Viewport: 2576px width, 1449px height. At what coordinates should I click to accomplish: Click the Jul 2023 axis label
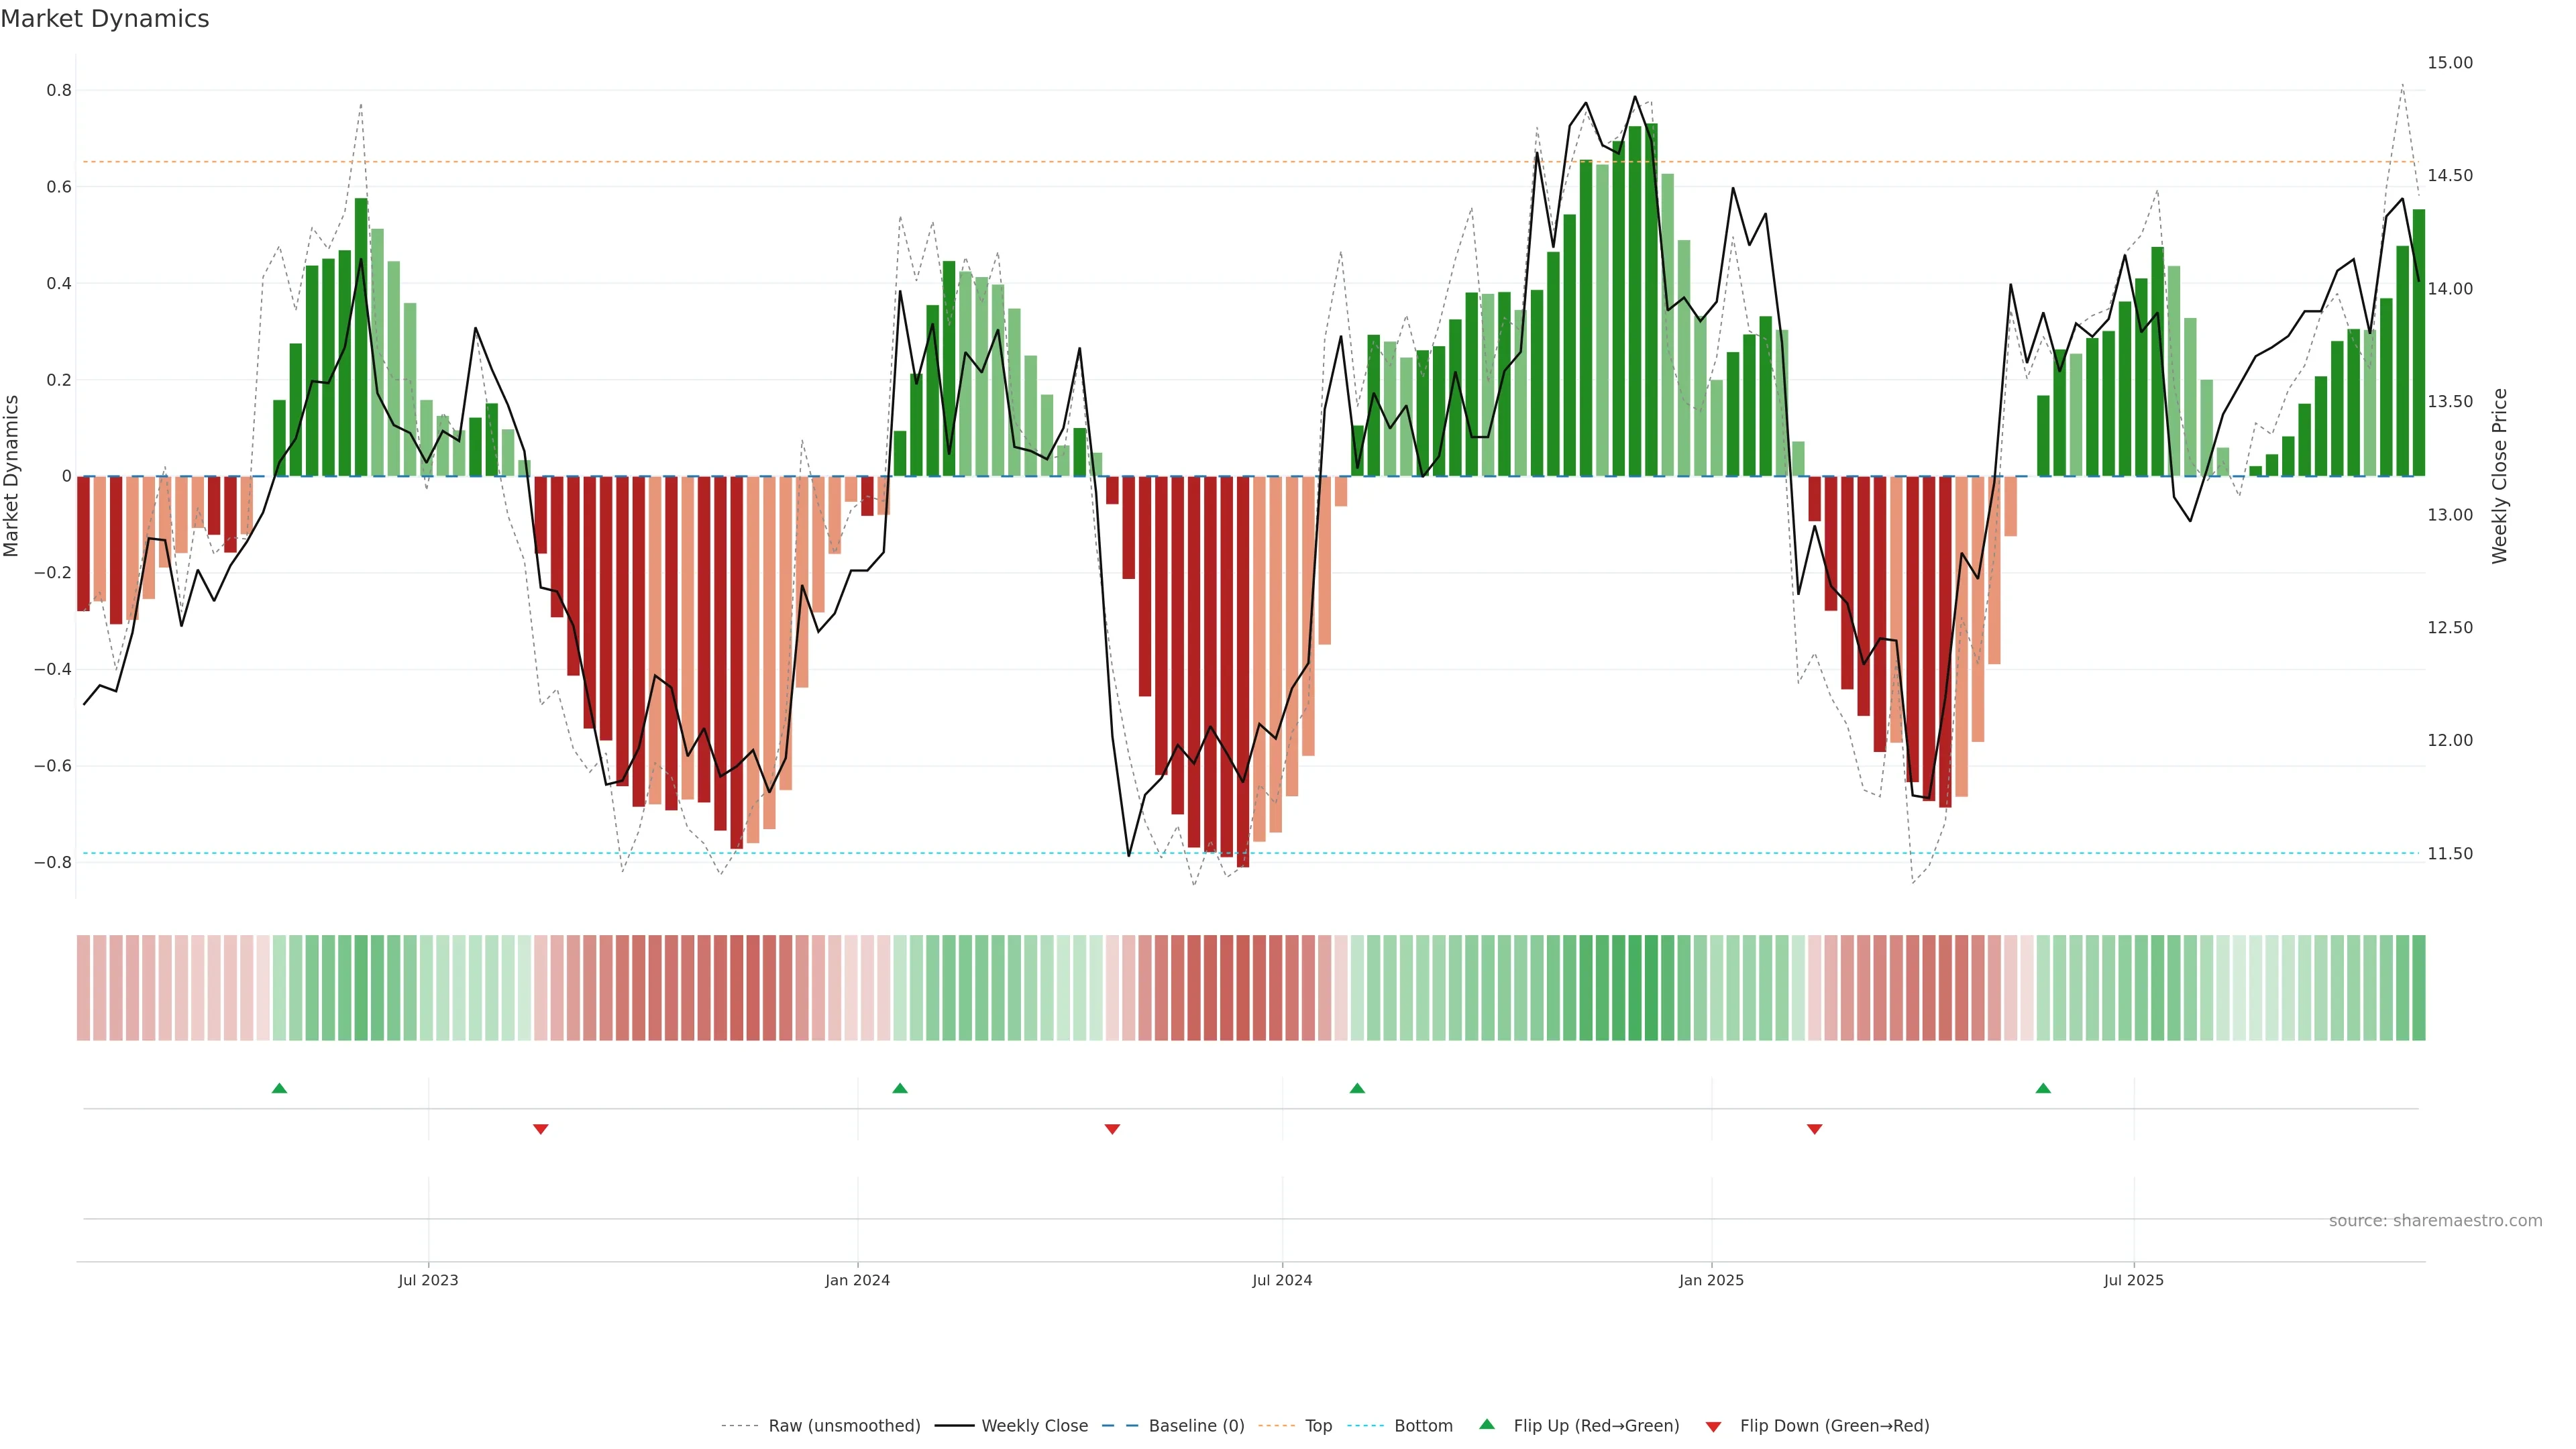(x=428, y=1280)
